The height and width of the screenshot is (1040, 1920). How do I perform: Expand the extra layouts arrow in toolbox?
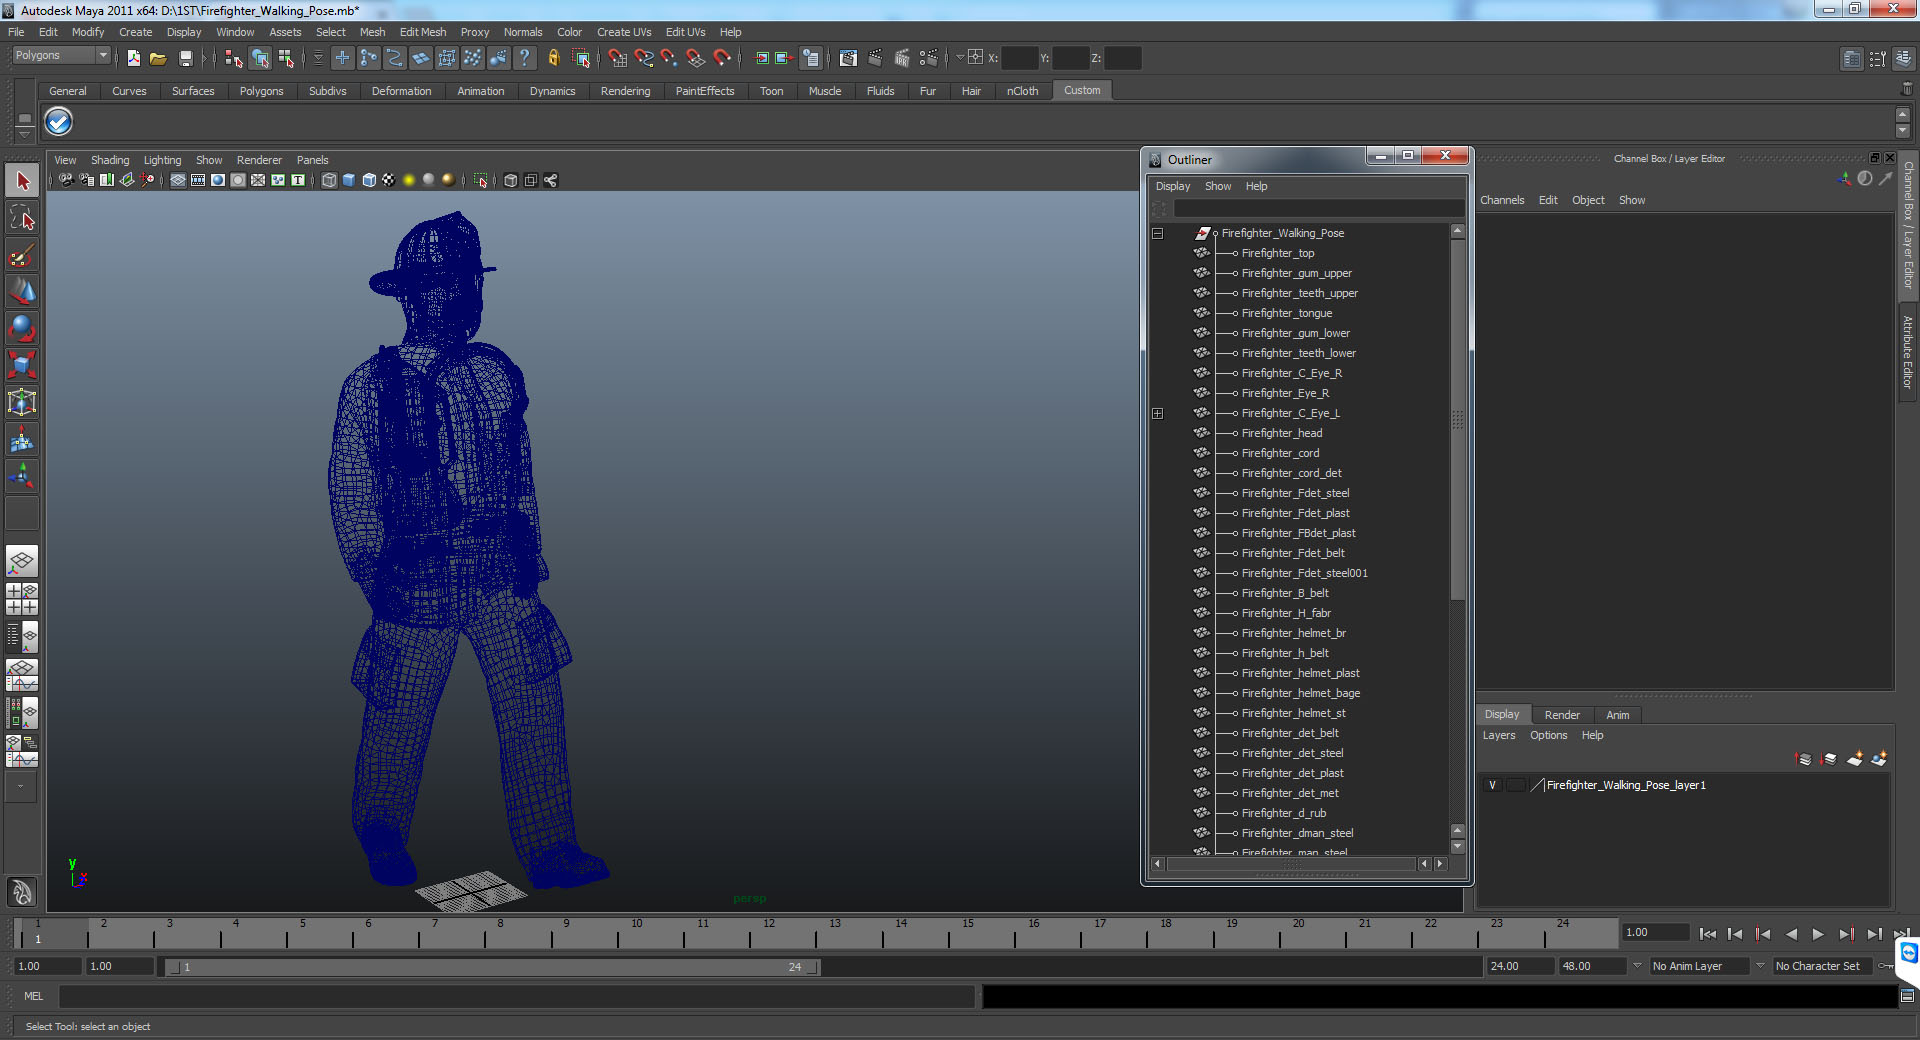tap(21, 787)
